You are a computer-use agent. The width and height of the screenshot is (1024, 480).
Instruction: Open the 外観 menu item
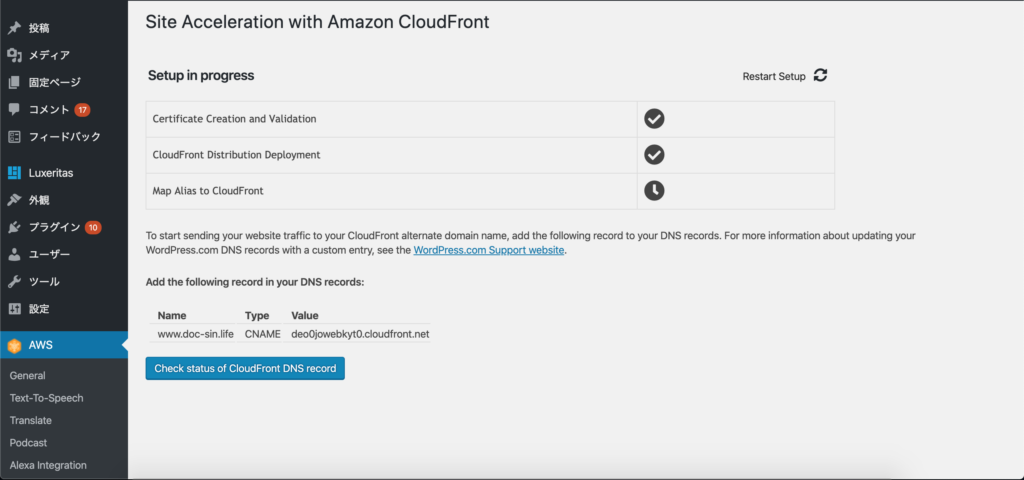64,200
